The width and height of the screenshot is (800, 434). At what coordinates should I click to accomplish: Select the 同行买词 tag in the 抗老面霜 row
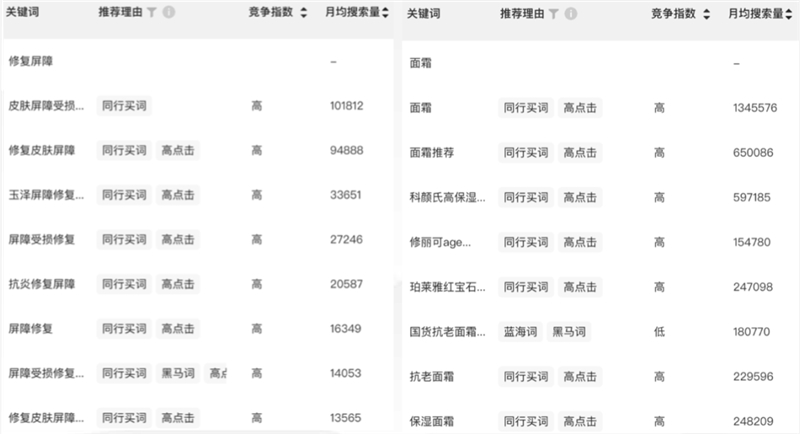(526, 376)
